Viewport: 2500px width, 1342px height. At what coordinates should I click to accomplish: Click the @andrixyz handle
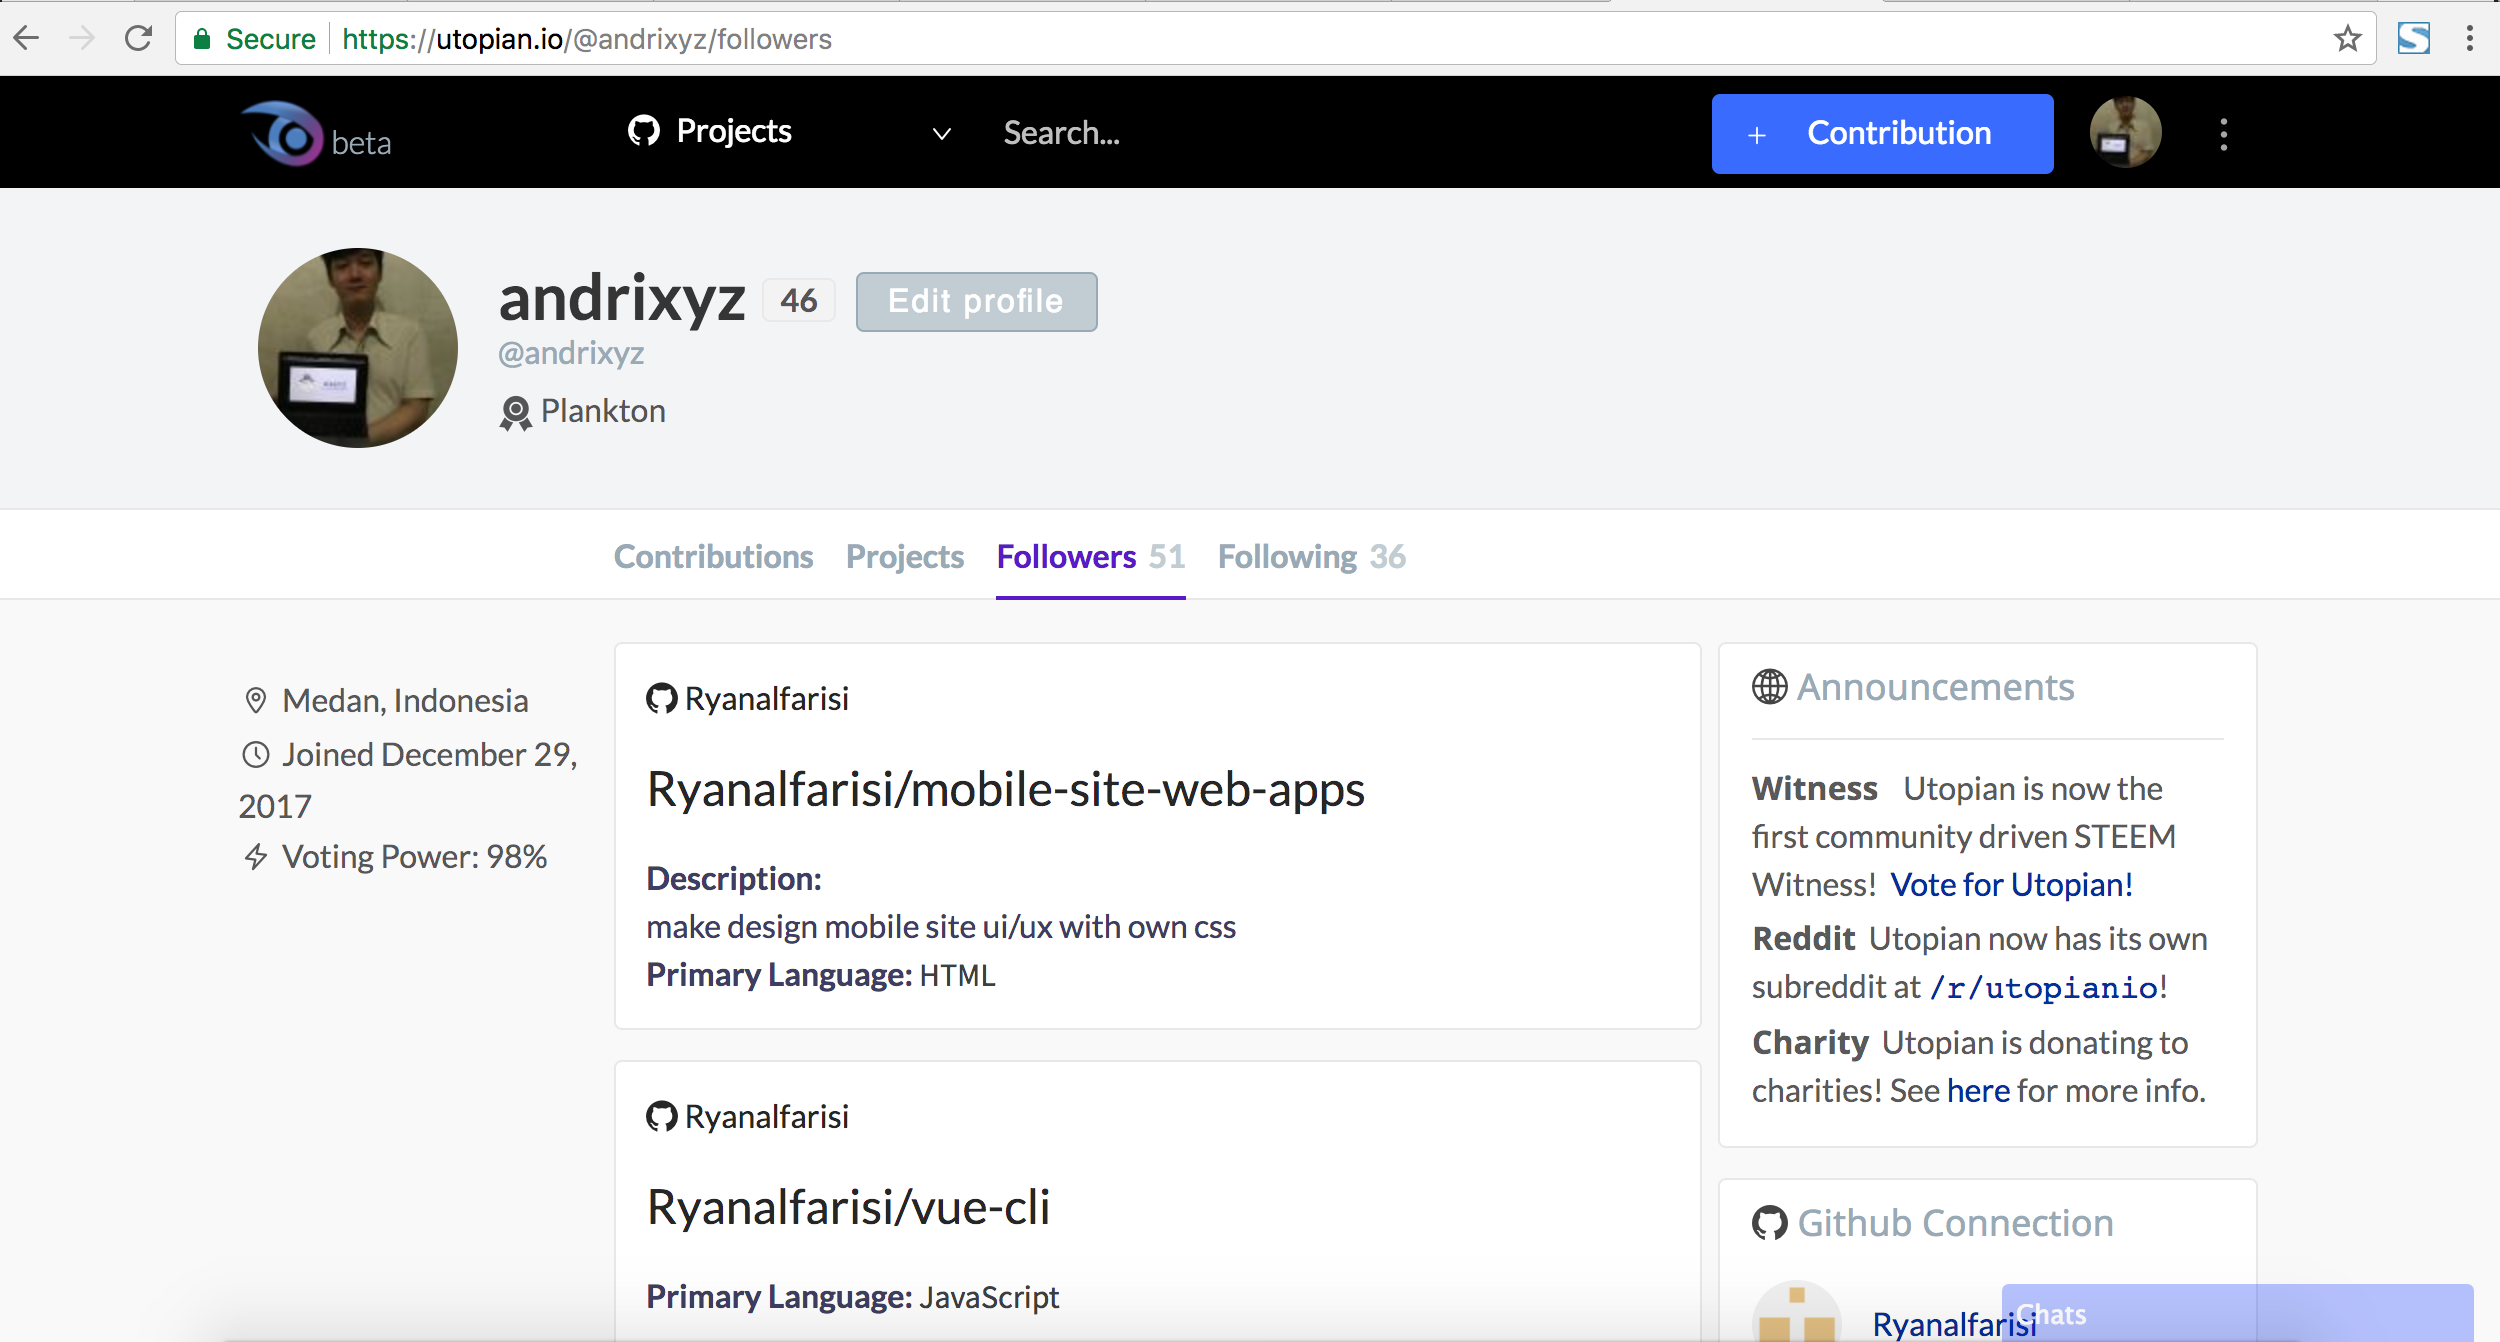[571, 353]
